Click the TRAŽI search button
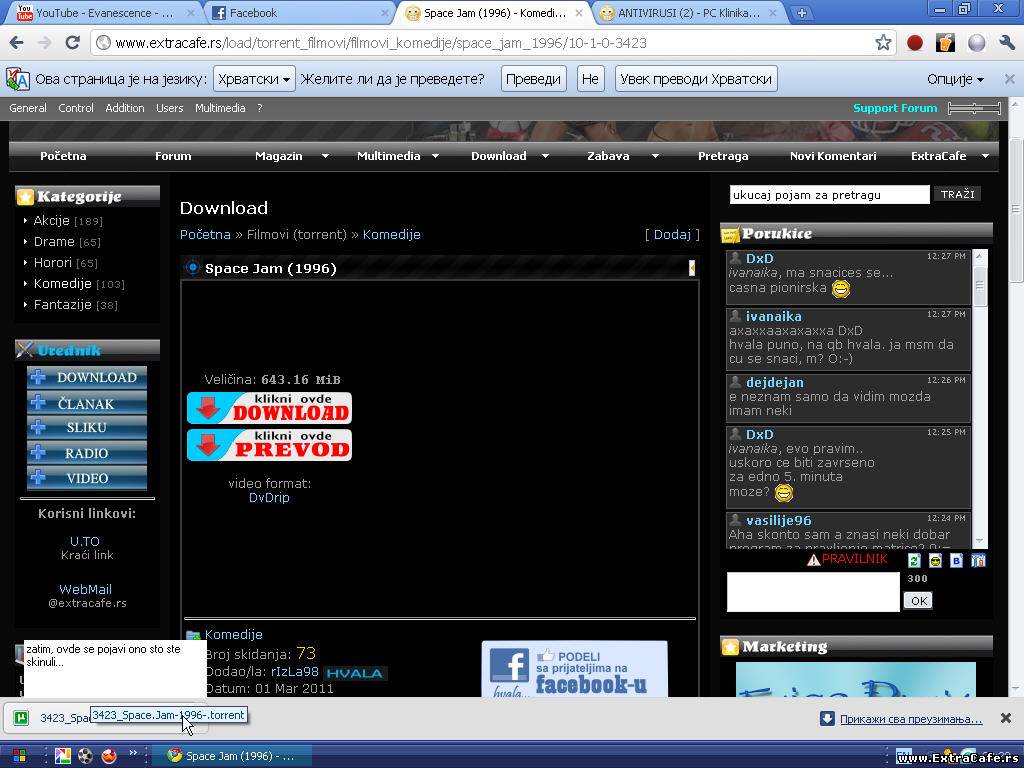 957,194
